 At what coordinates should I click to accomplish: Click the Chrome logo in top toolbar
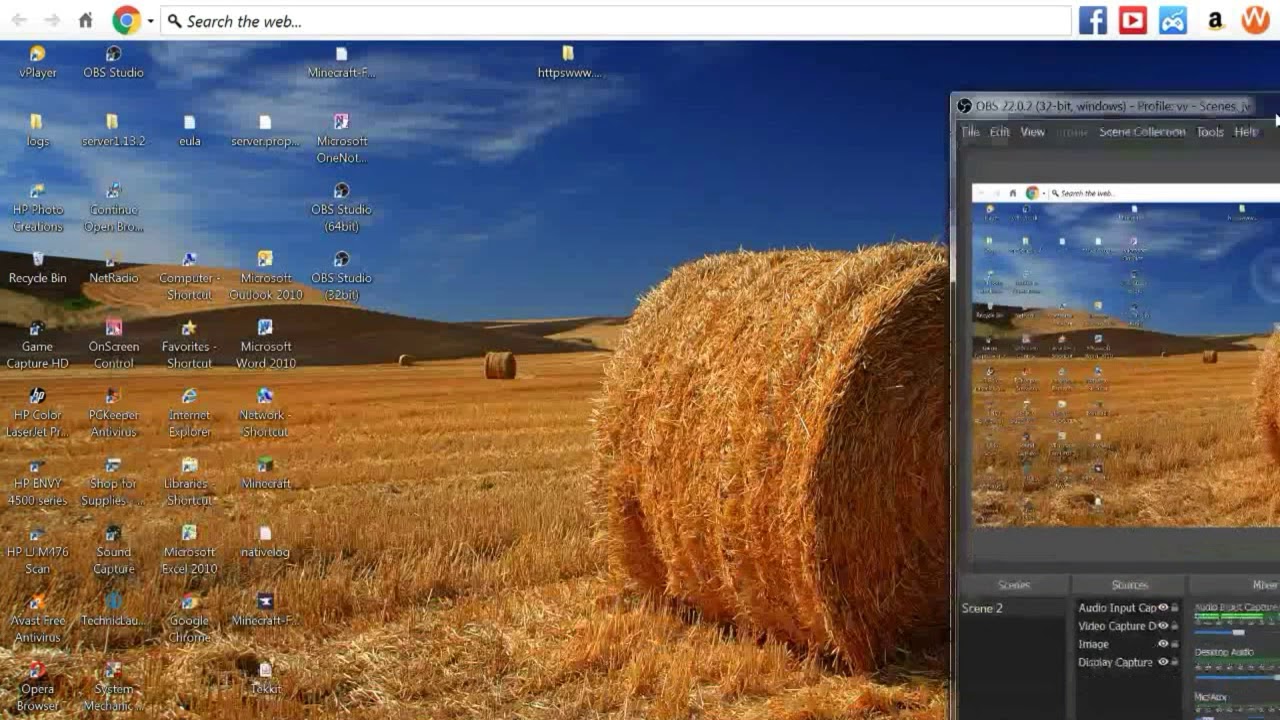pos(127,20)
